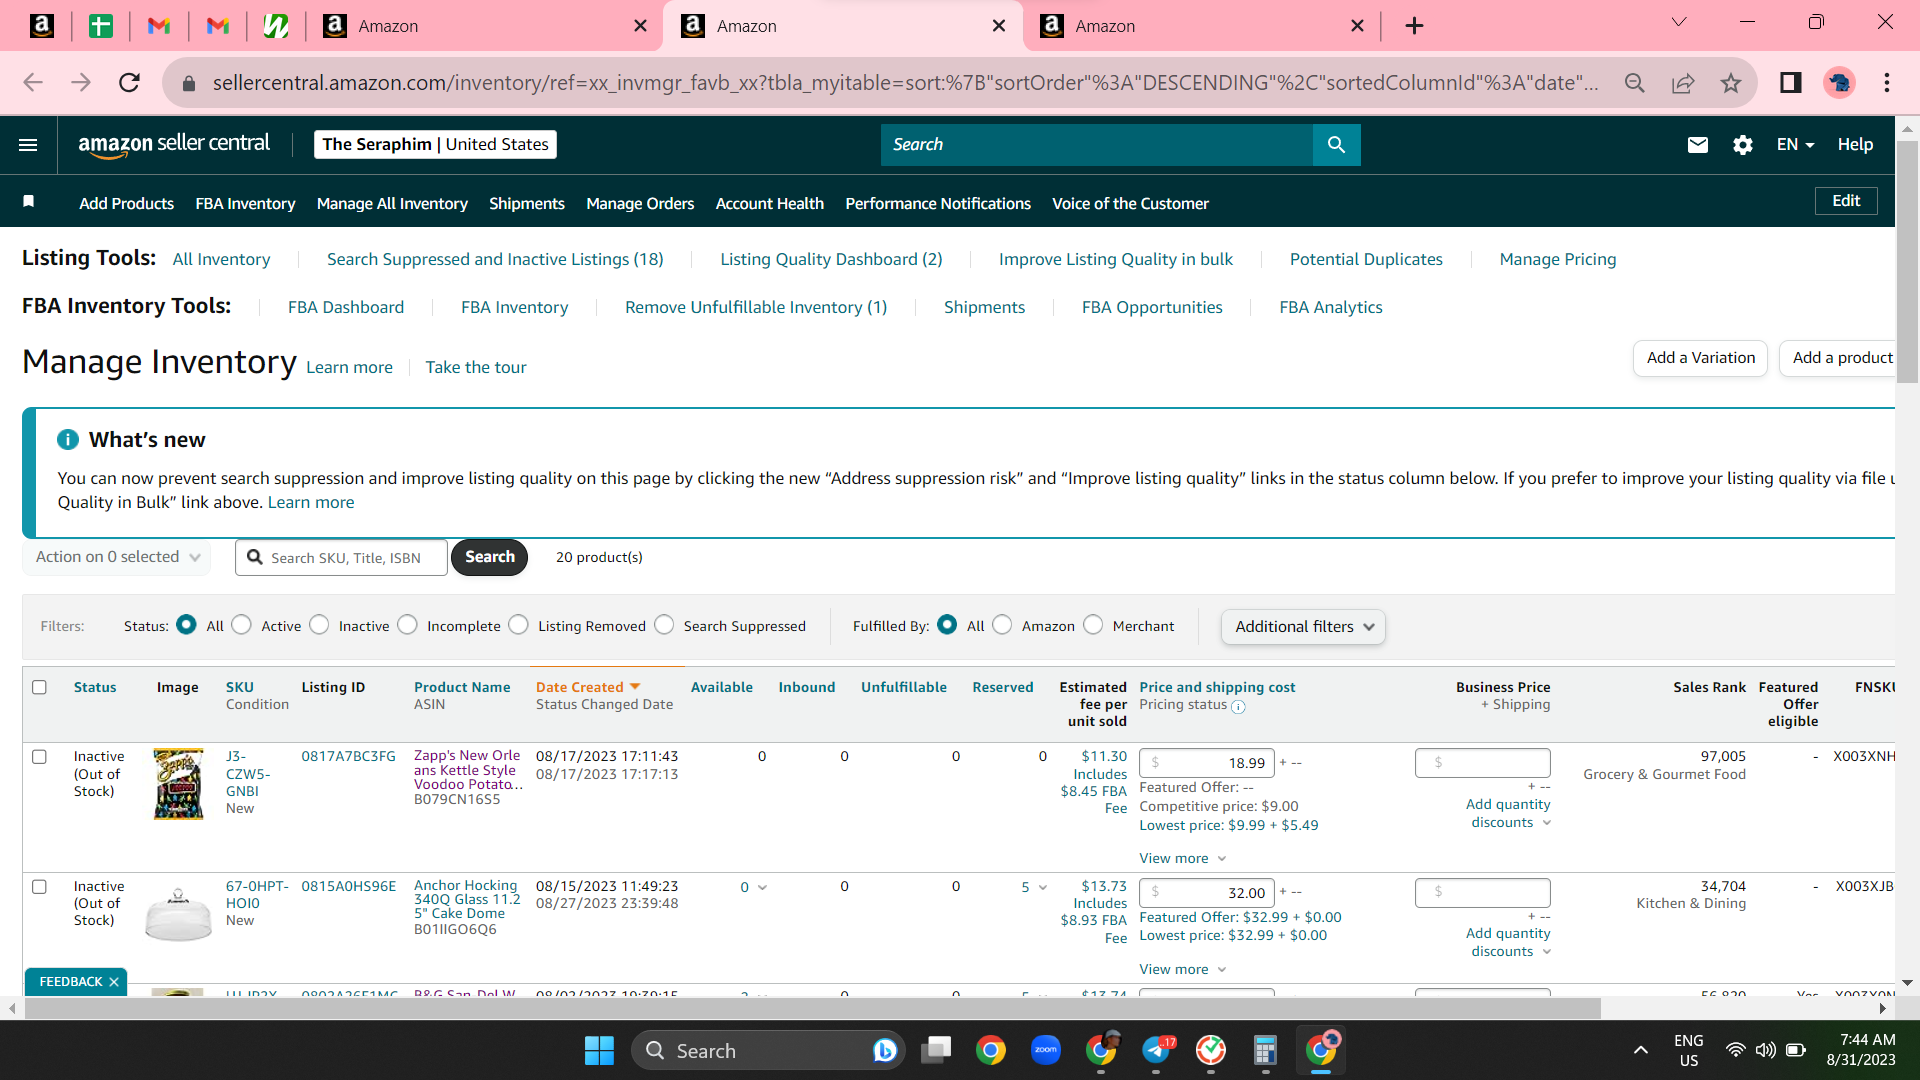Toggle the browser side panel icon
1920x1080 pixels.
click(x=1791, y=83)
